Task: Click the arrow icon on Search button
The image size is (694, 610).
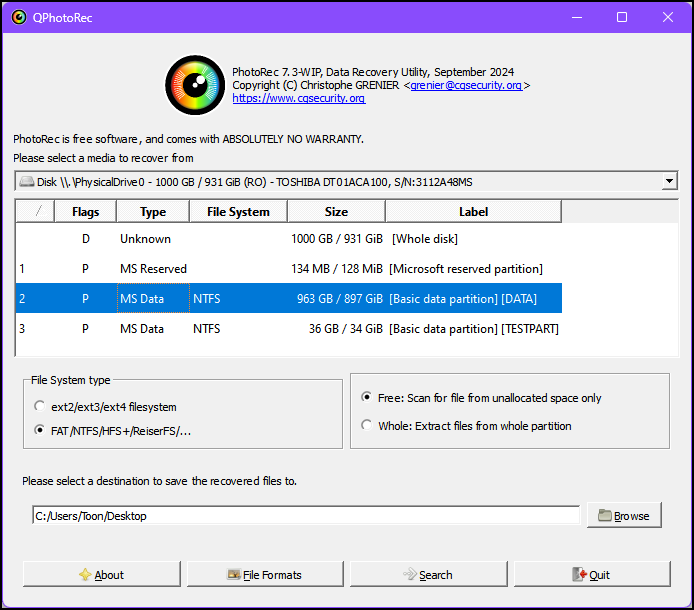Action: pos(409,575)
